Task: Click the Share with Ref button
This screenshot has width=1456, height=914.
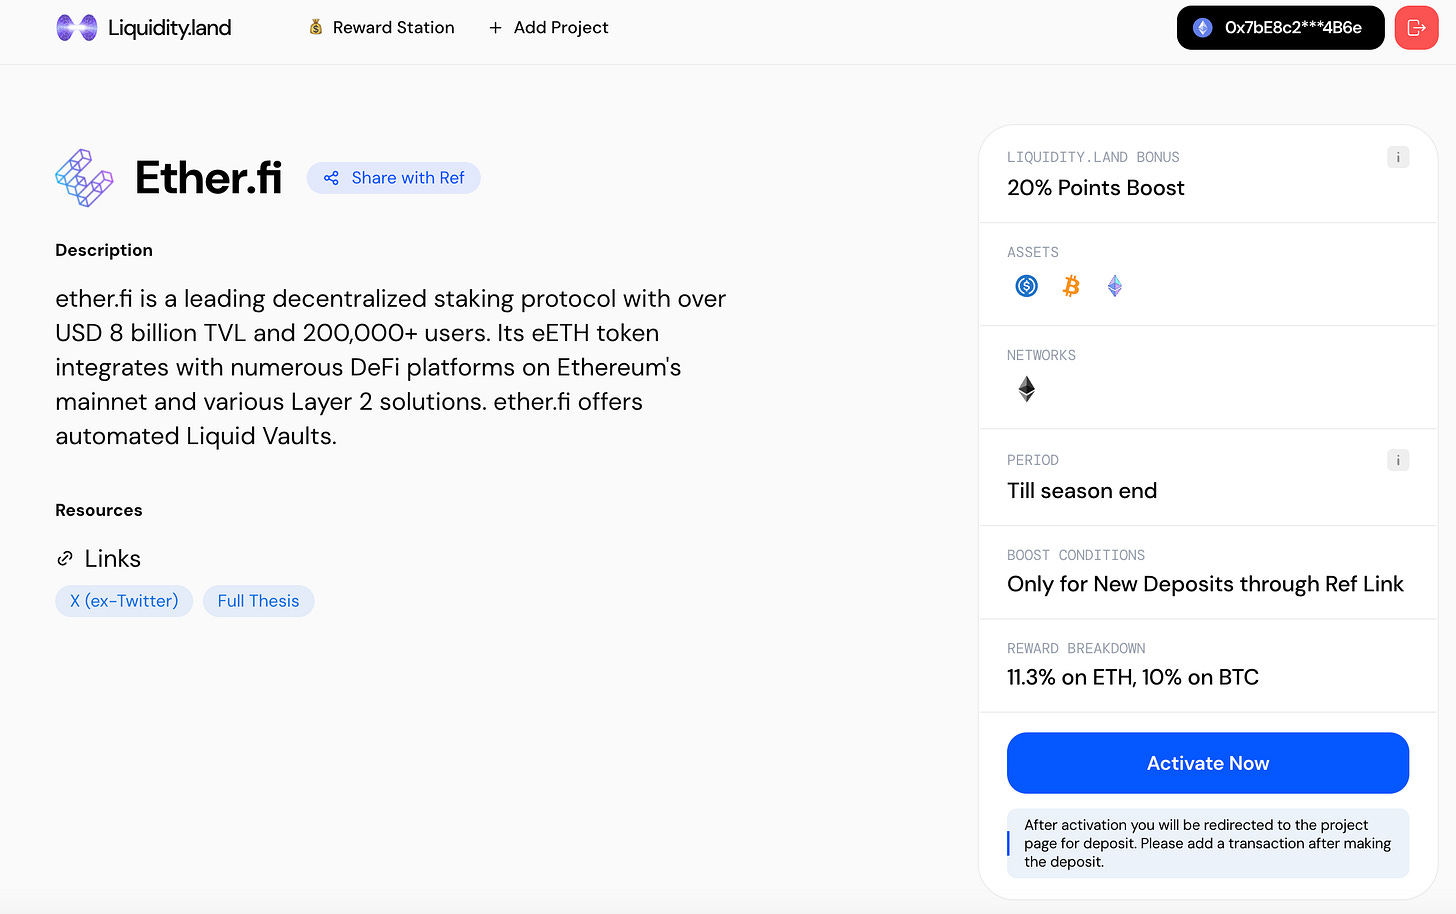Action: 393,178
